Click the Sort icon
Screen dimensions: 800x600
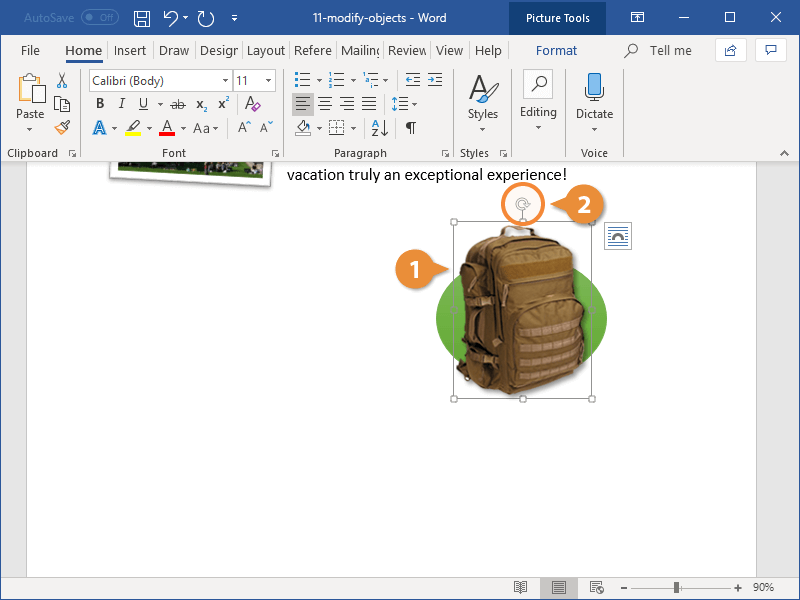pyautogui.click(x=380, y=128)
